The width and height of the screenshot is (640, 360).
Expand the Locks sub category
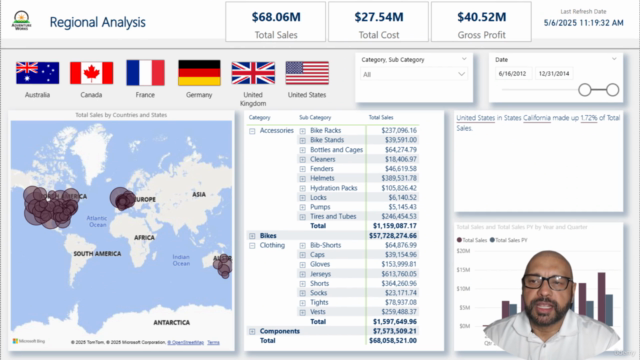click(302, 198)
